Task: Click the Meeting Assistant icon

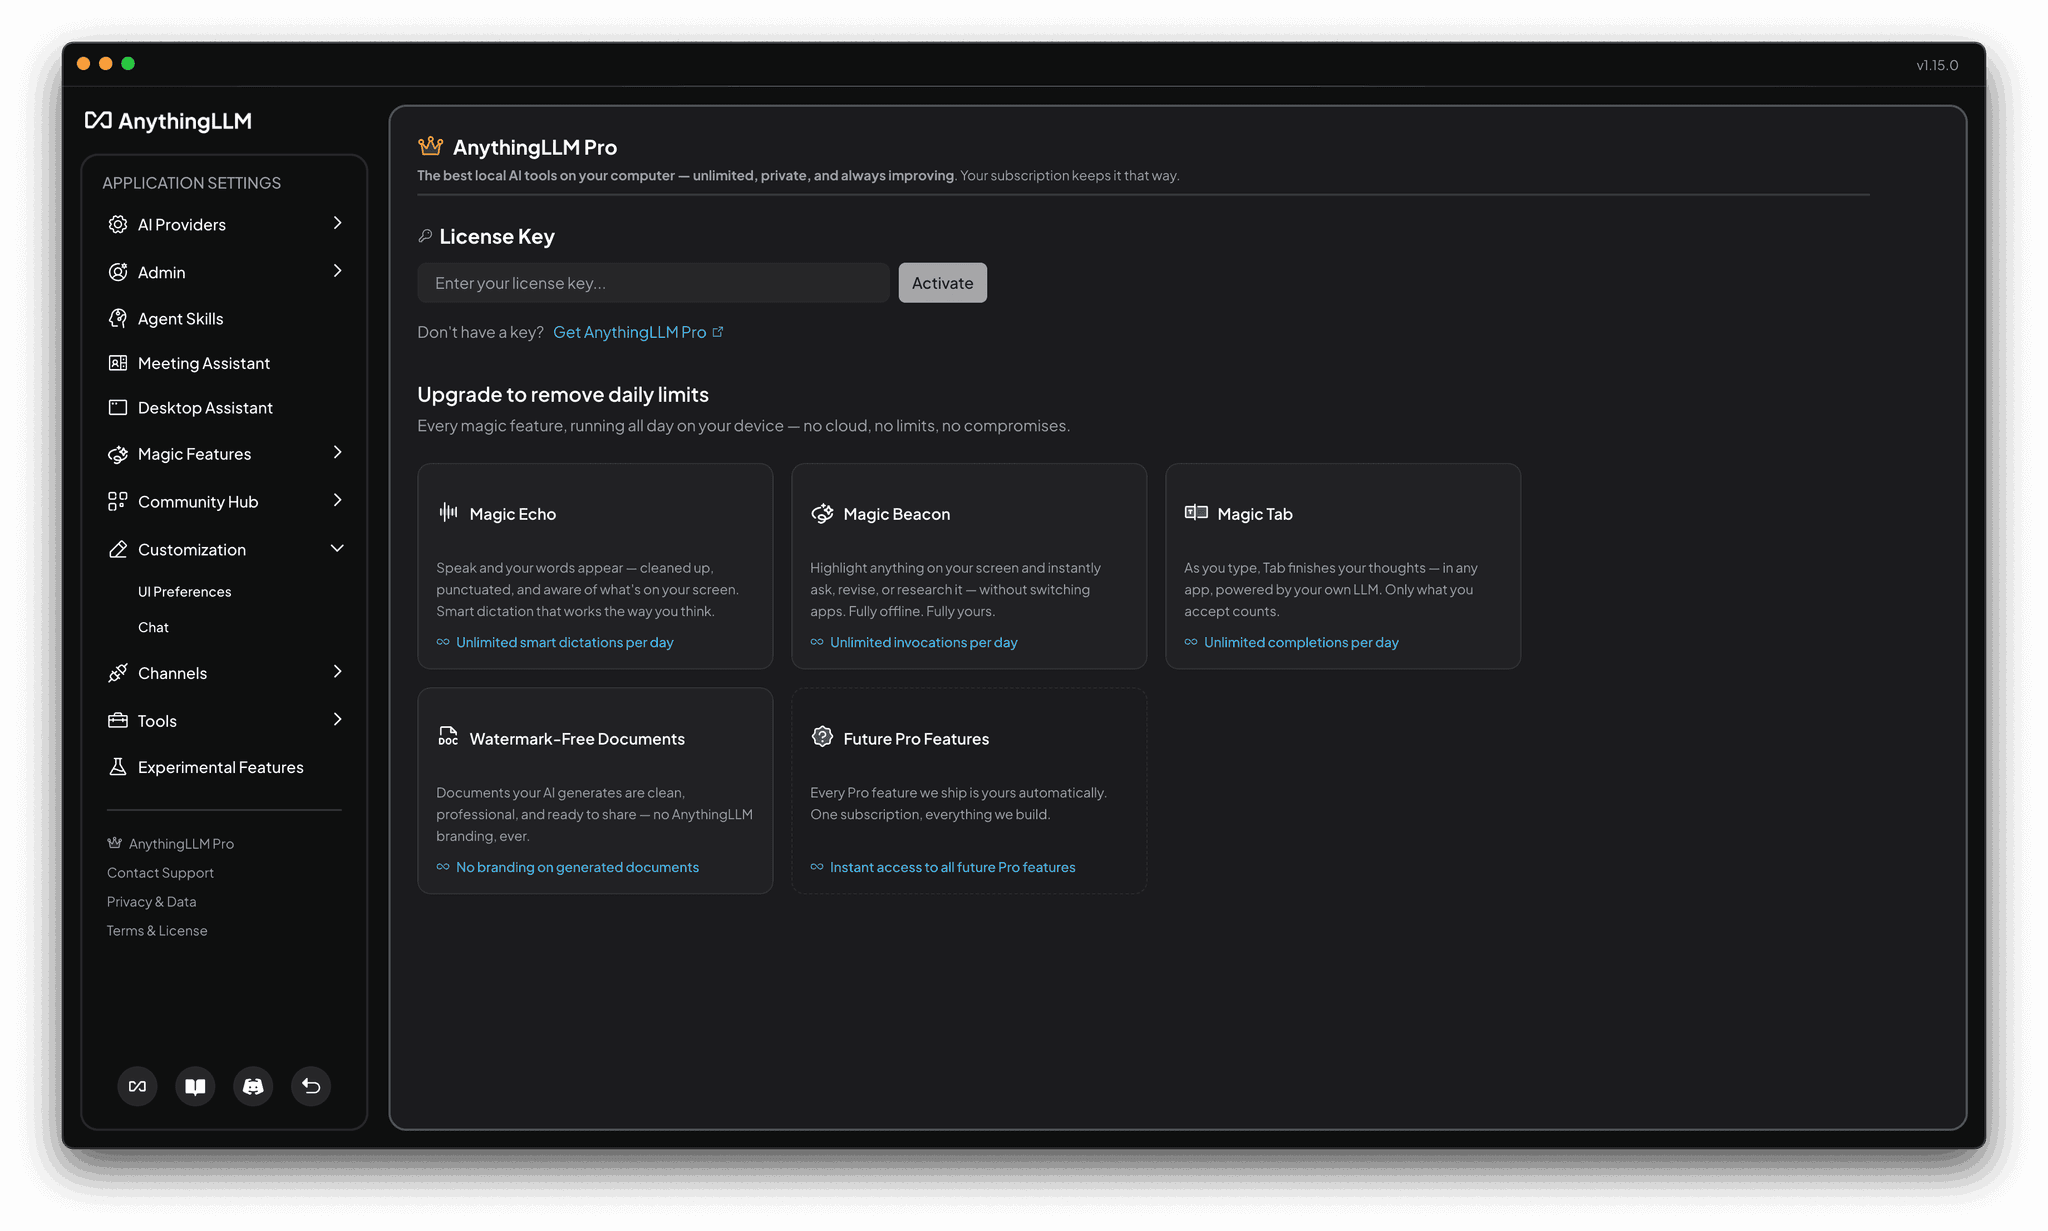Action: click(x=118, y=363)
